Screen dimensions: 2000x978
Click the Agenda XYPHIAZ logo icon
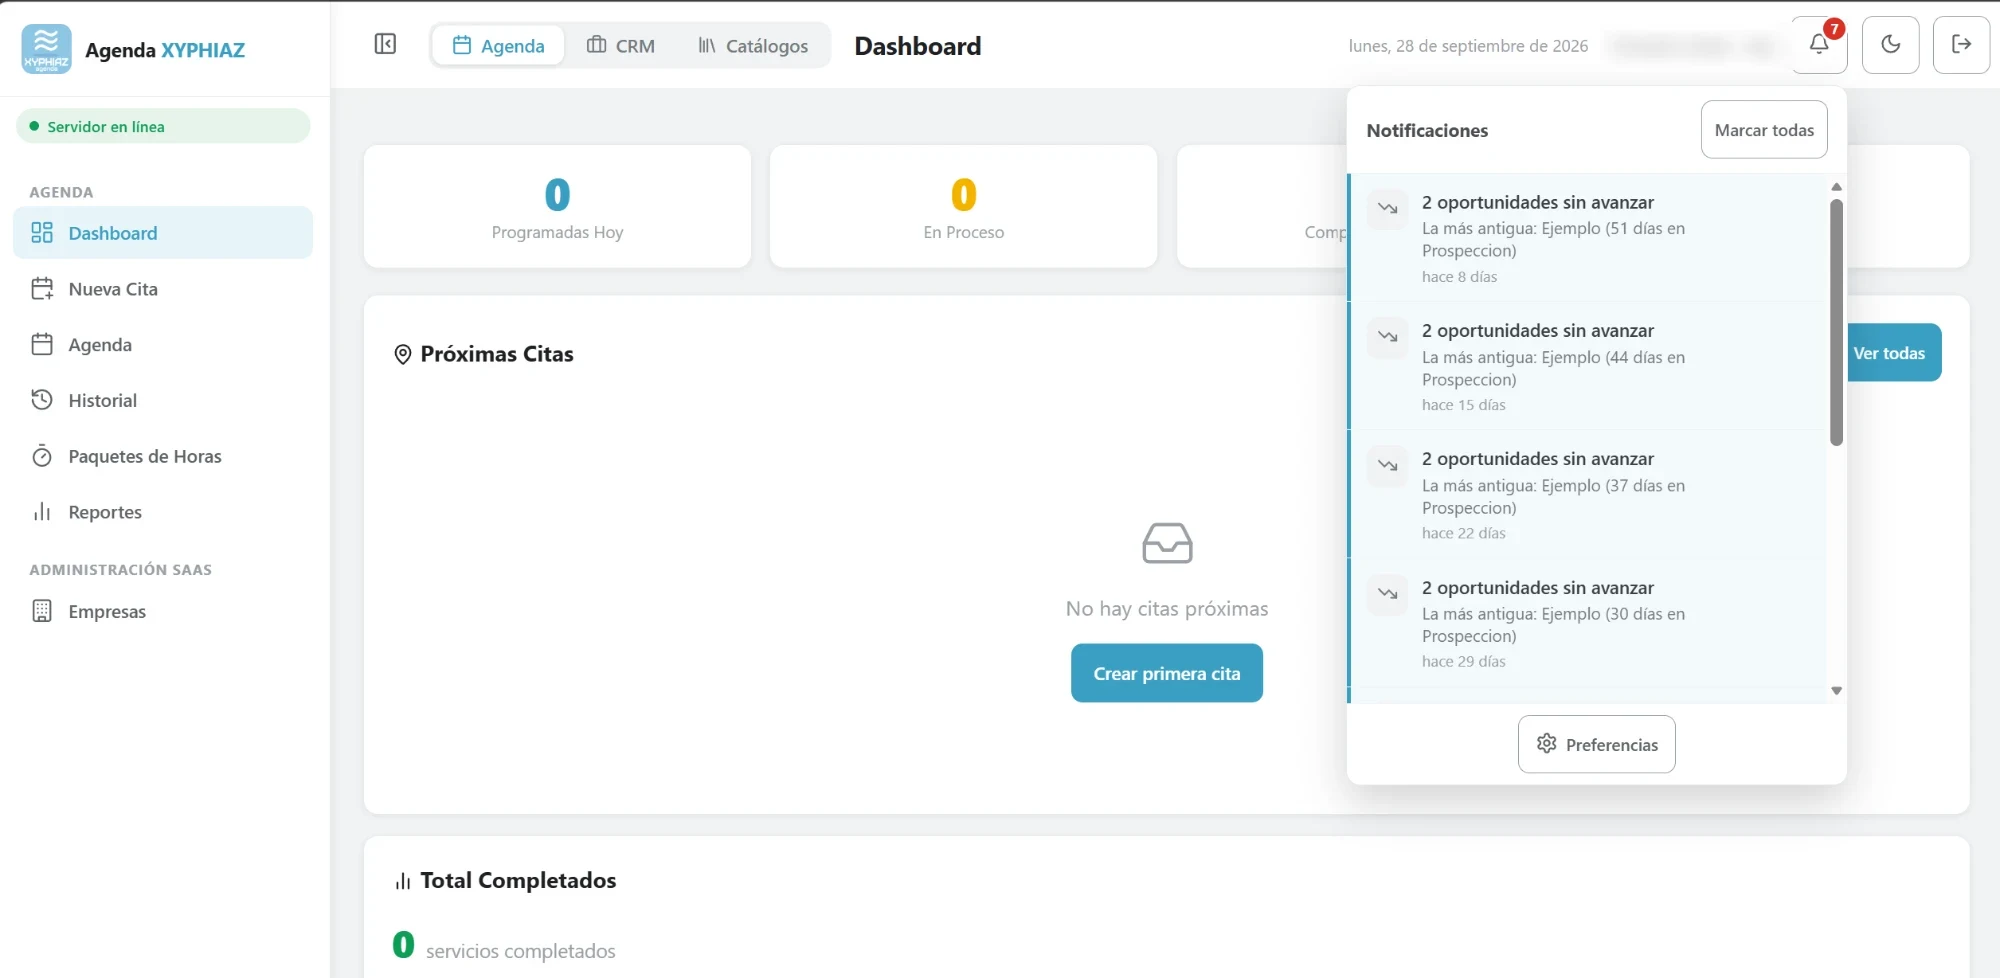click(46, 49)
